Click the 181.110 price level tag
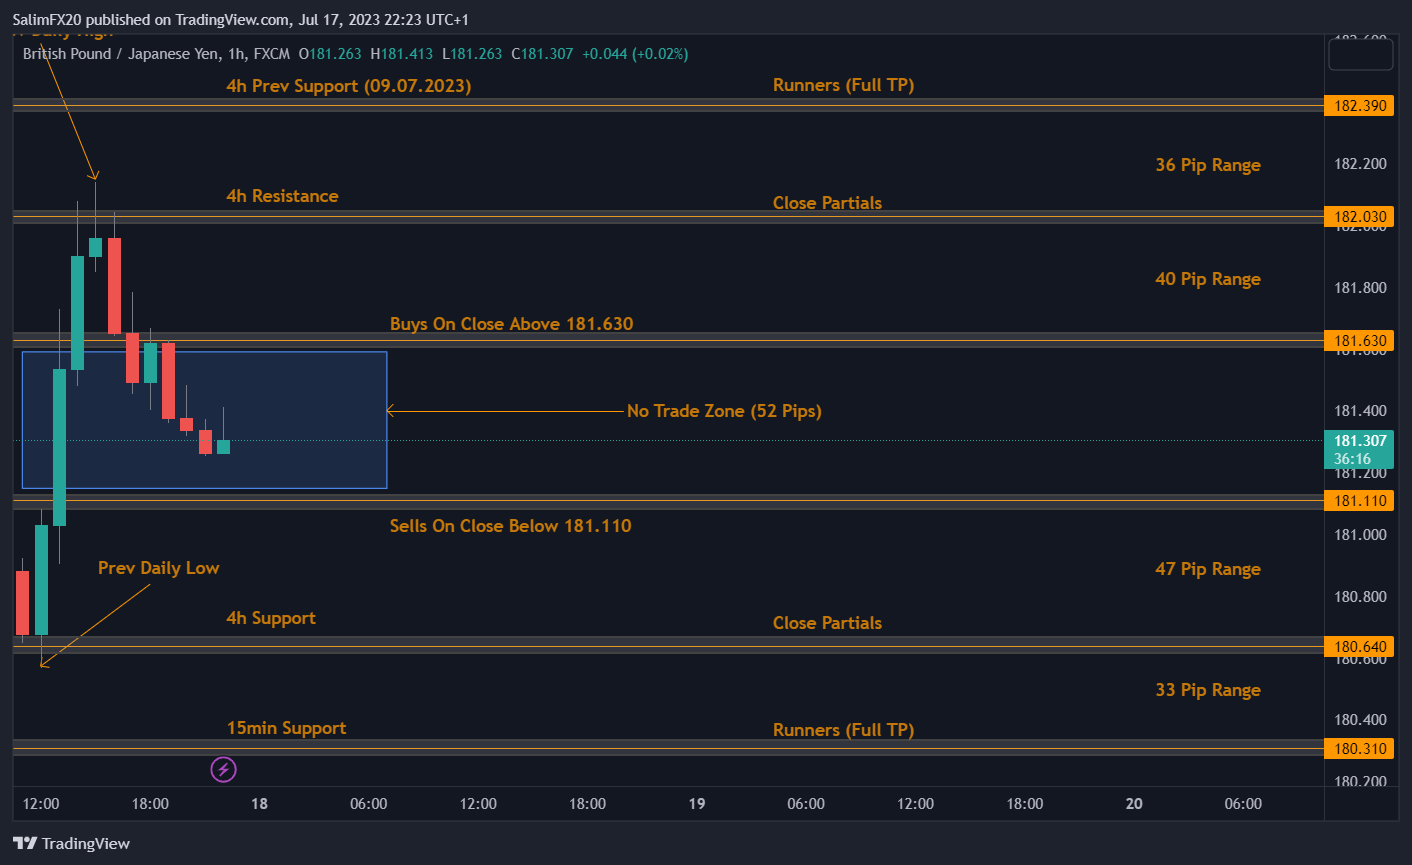This screenshot has height=865, width=1412. [1359, 501]
